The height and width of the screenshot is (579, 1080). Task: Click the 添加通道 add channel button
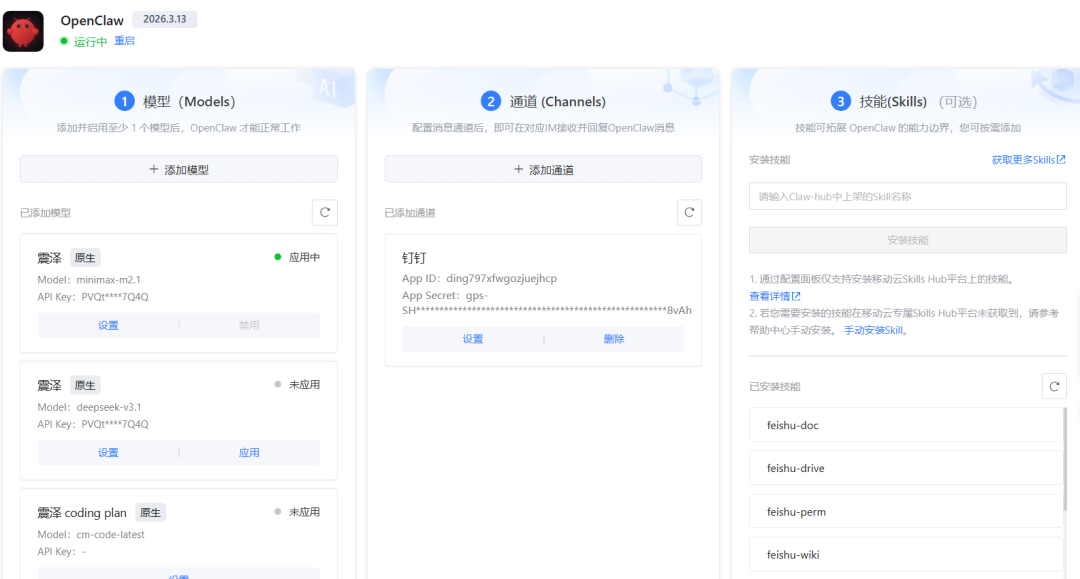click(543, 169)
